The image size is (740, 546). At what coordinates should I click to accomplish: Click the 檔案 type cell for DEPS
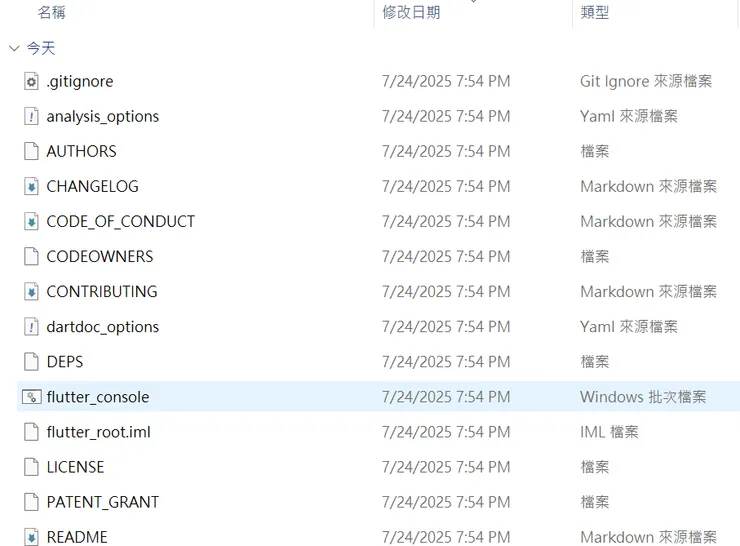point(595,361)
